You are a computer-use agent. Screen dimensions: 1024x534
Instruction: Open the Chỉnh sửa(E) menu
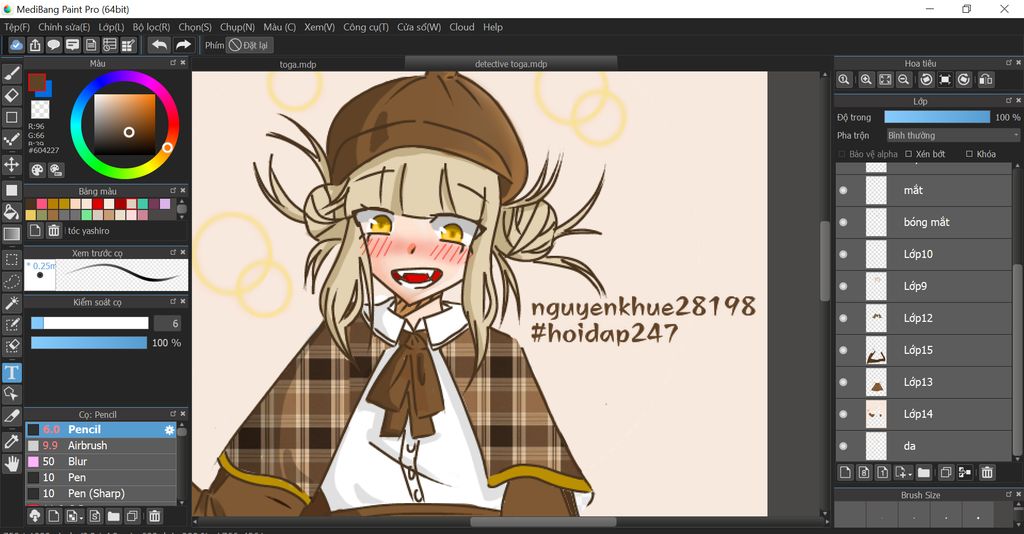(64, 27)
